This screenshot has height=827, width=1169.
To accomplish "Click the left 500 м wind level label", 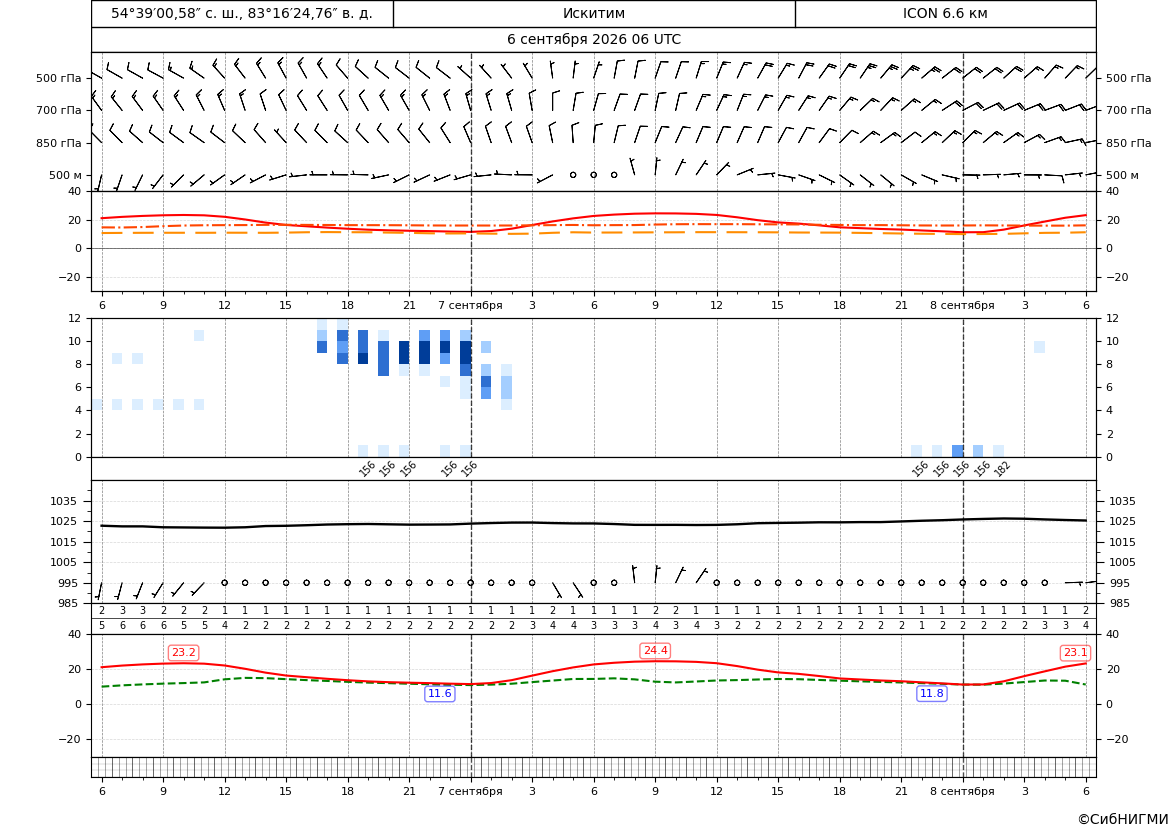I will coord(66,175).
